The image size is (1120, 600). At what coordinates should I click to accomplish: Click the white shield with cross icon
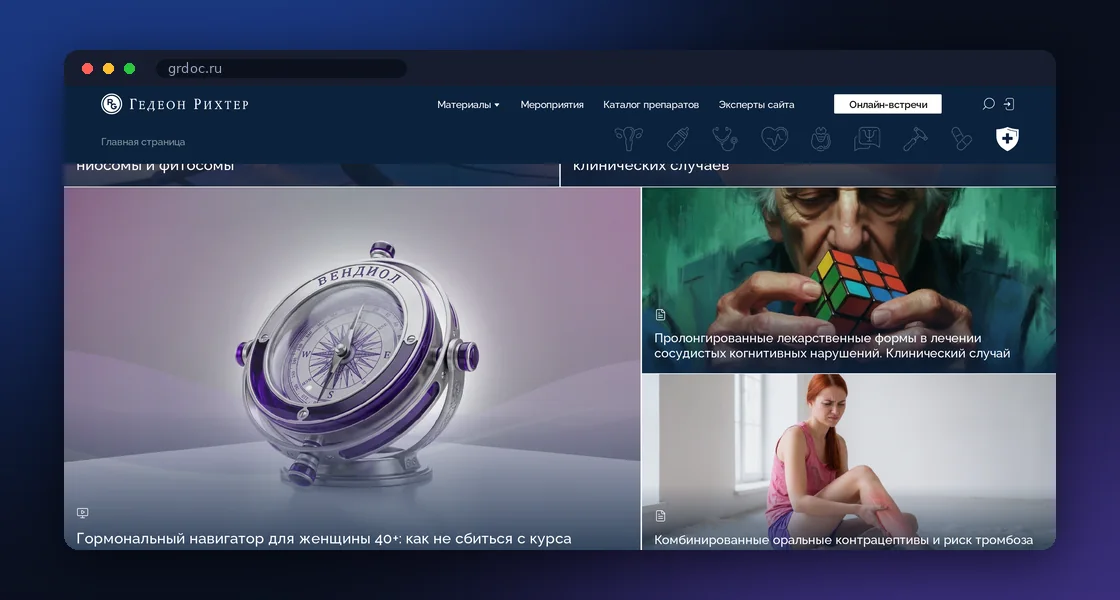pyautogui.click(x=1007, y=139)
